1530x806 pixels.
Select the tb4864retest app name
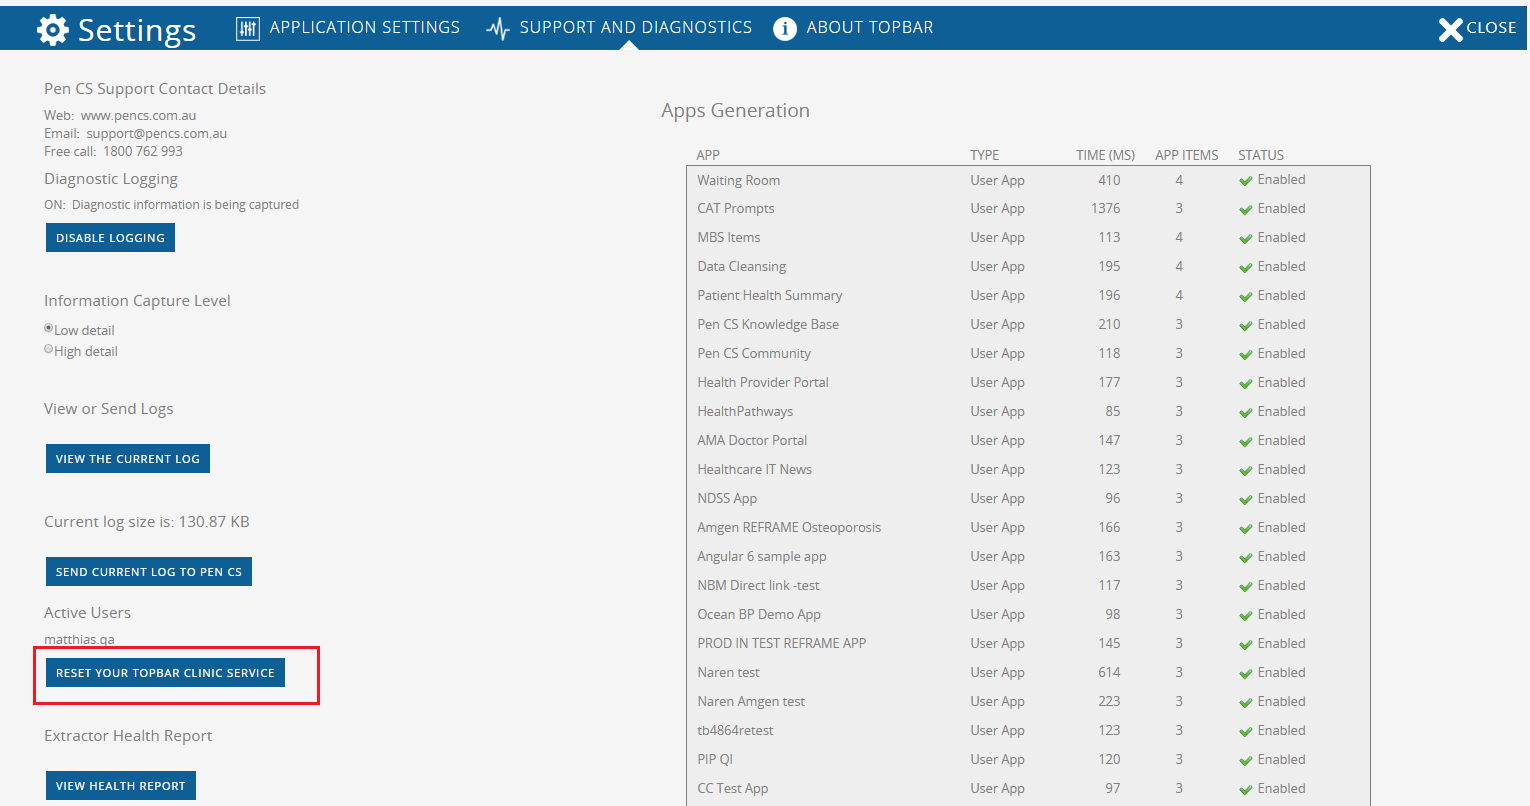coord(735,730)
